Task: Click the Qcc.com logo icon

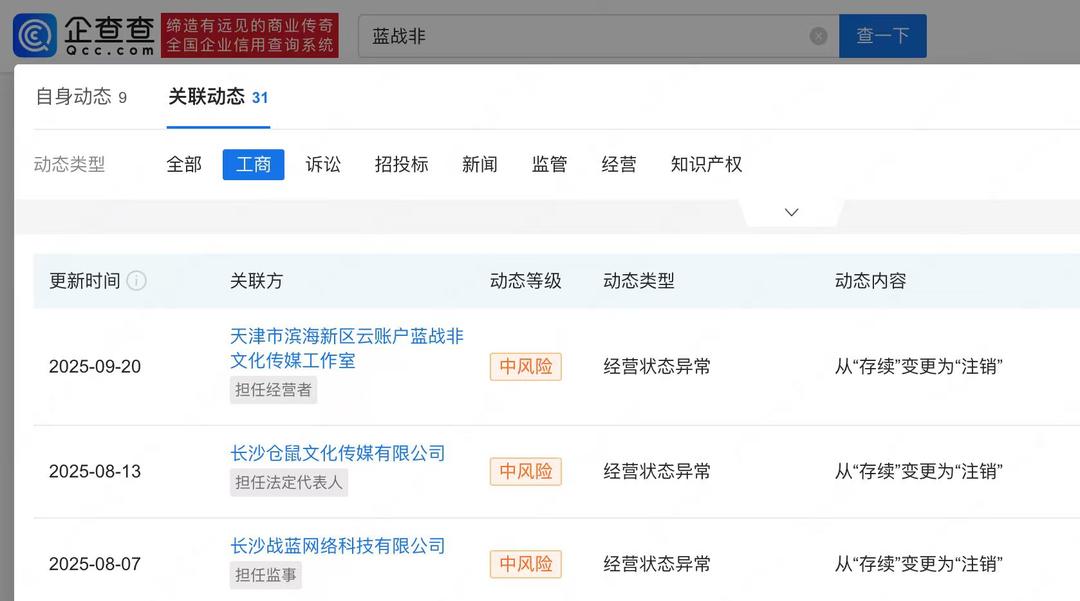Action: coord(35,35)
